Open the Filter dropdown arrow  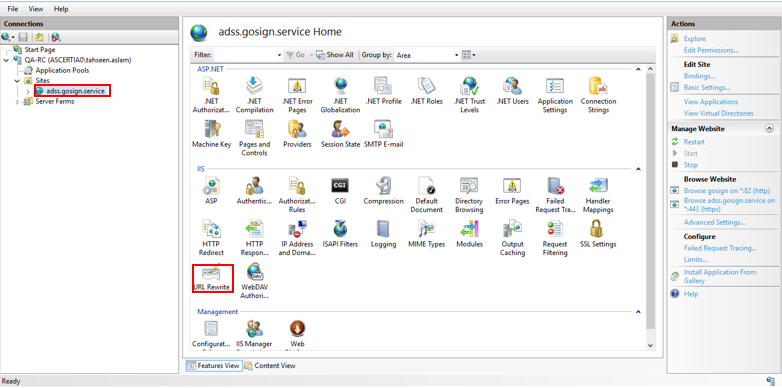pyautogui.click(x=279, y=55)
